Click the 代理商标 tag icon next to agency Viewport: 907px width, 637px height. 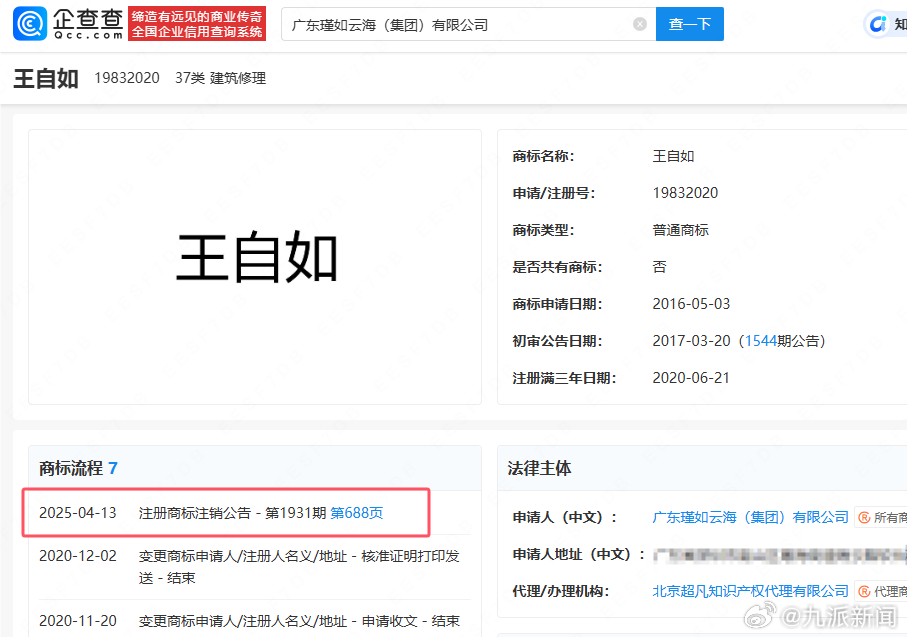click(881, 591)
